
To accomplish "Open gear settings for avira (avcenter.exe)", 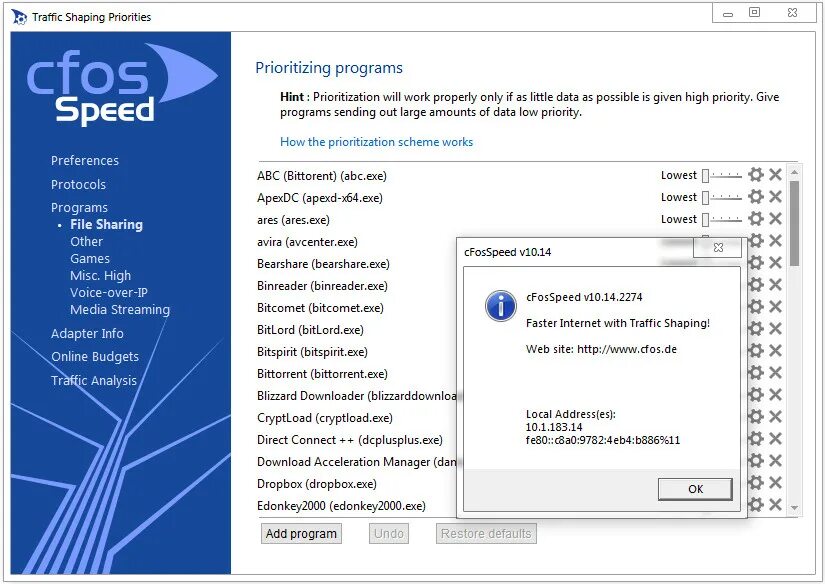I will [756, 241].
